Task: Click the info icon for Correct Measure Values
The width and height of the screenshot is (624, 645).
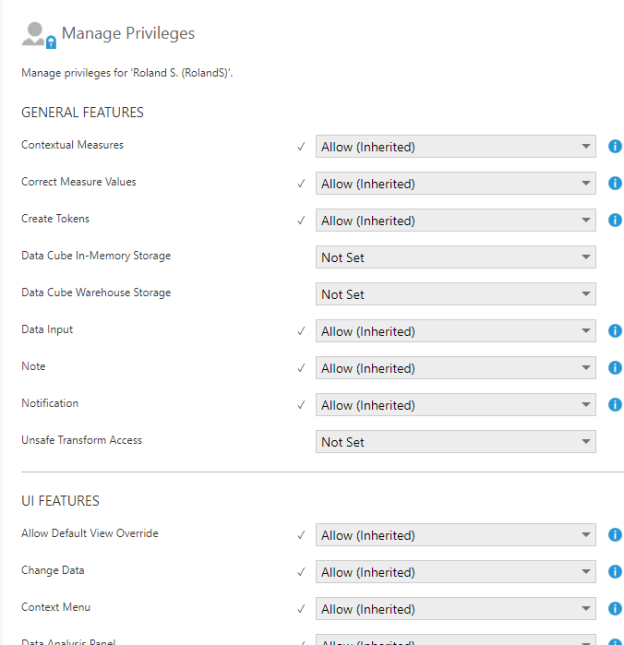Action: coord(615,184)
